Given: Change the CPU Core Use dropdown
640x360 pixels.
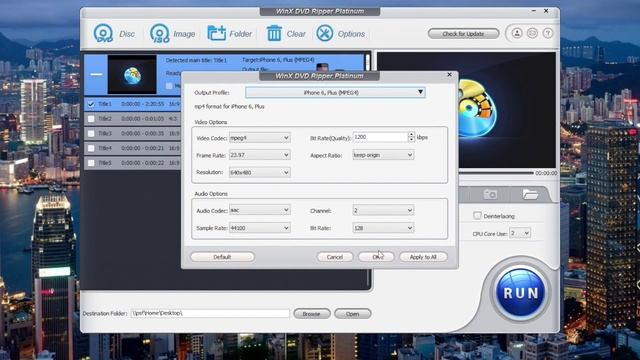Looking at the screenshot, I should tap(520, 233).
